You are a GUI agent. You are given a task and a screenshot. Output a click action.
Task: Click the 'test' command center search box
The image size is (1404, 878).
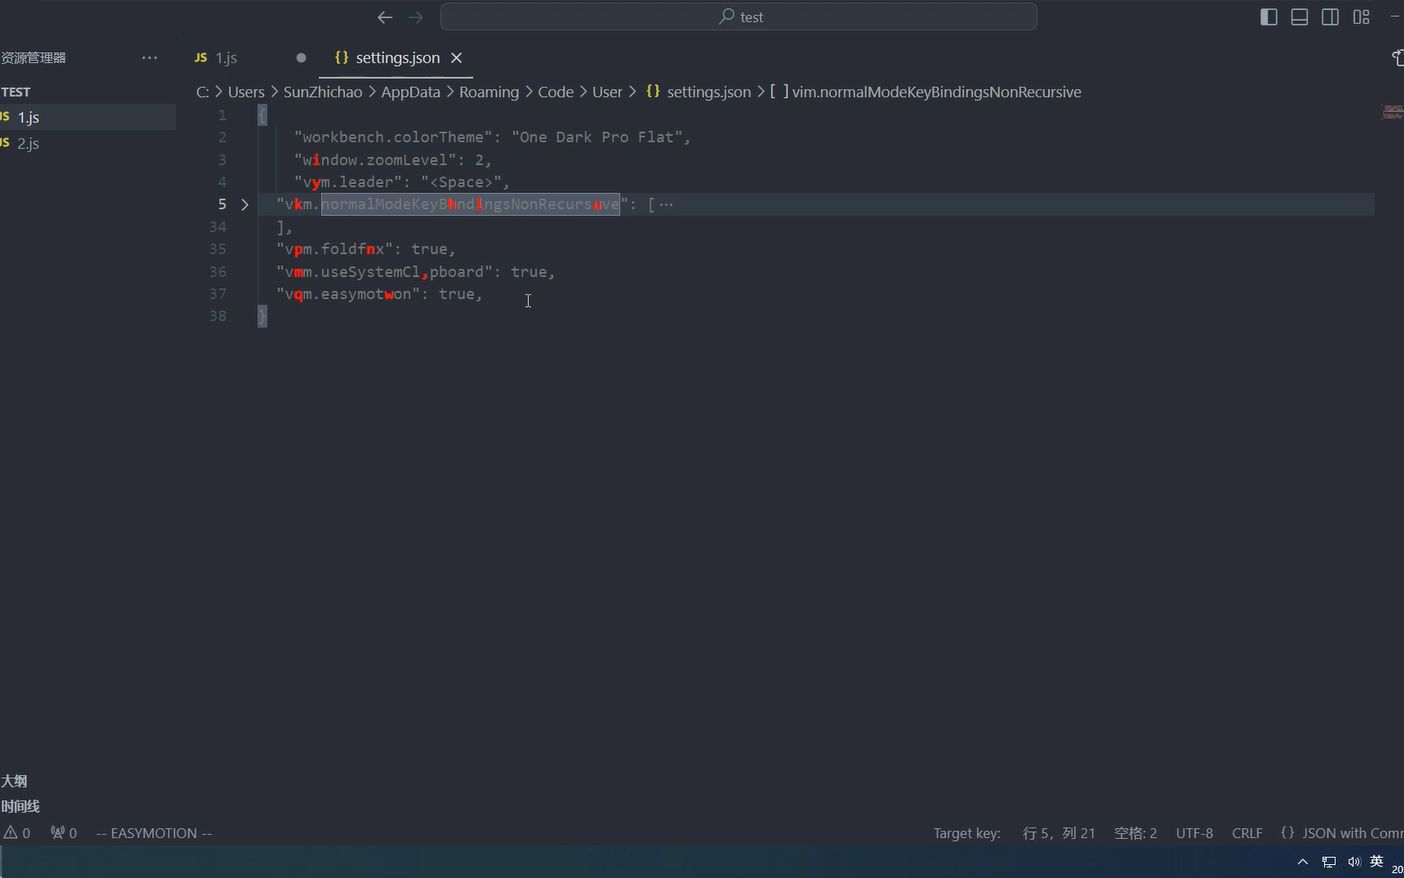pos(738,17)
